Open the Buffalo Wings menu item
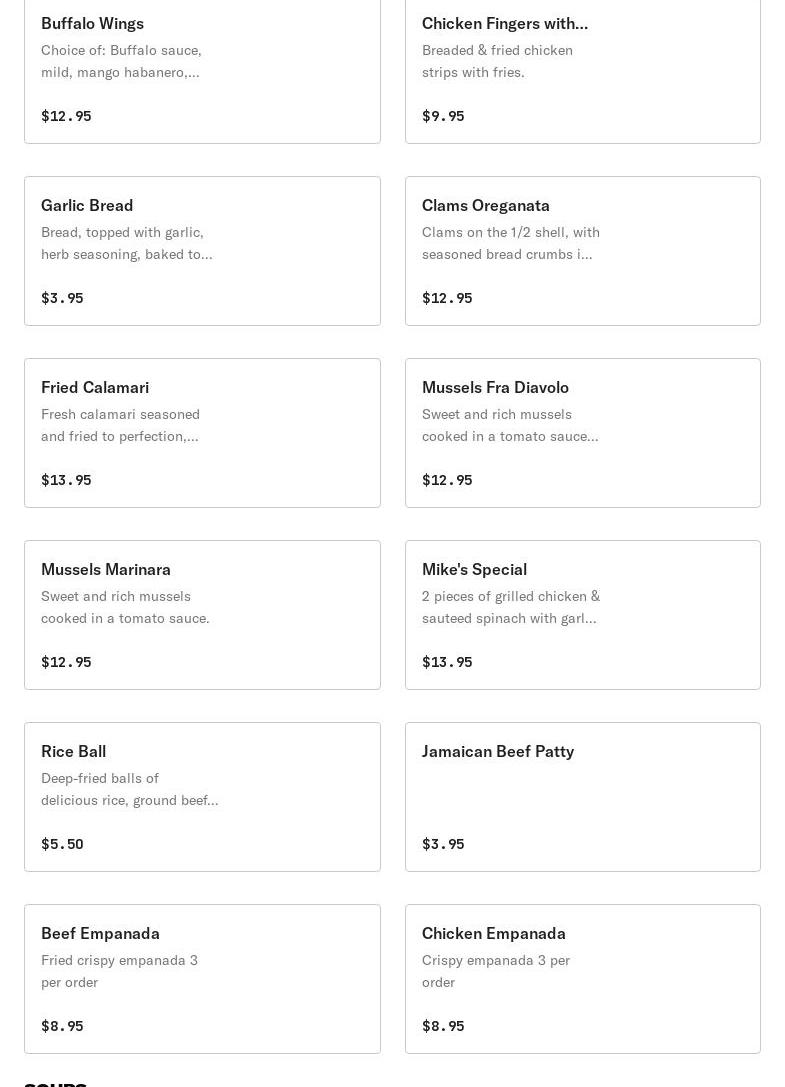 click(x=202, y=70)
